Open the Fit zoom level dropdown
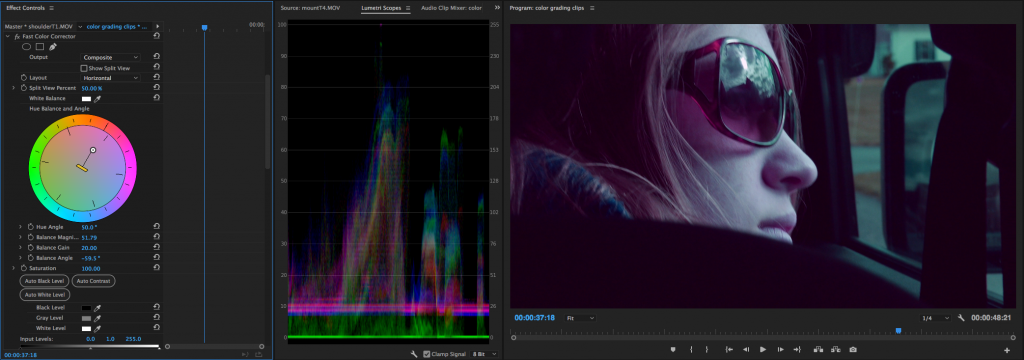1024x360 pixels. tap(580, 318)
